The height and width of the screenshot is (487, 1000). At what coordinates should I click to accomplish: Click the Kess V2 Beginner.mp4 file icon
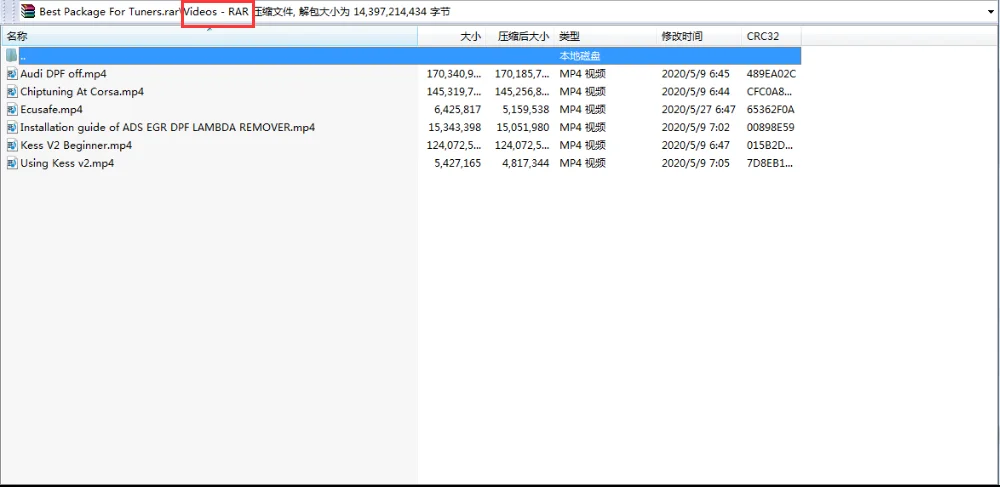tap(12, 145)
